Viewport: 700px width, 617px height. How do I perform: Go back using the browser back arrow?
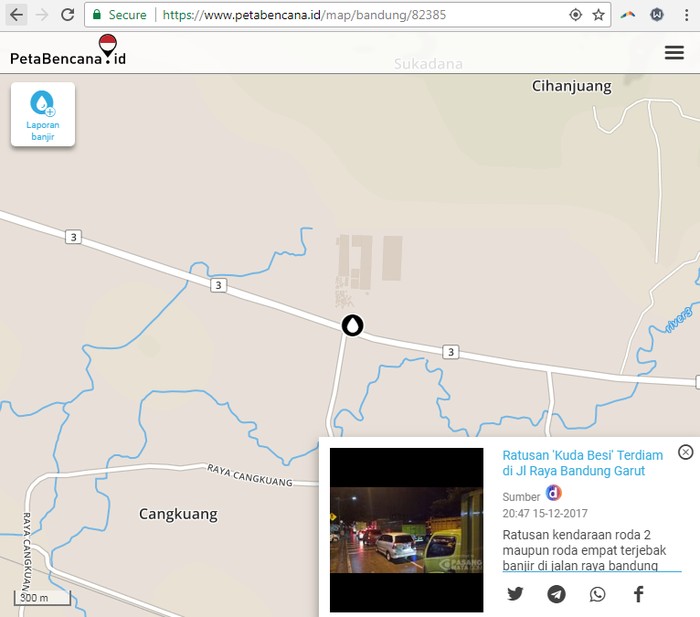click(x=17, y=15)
